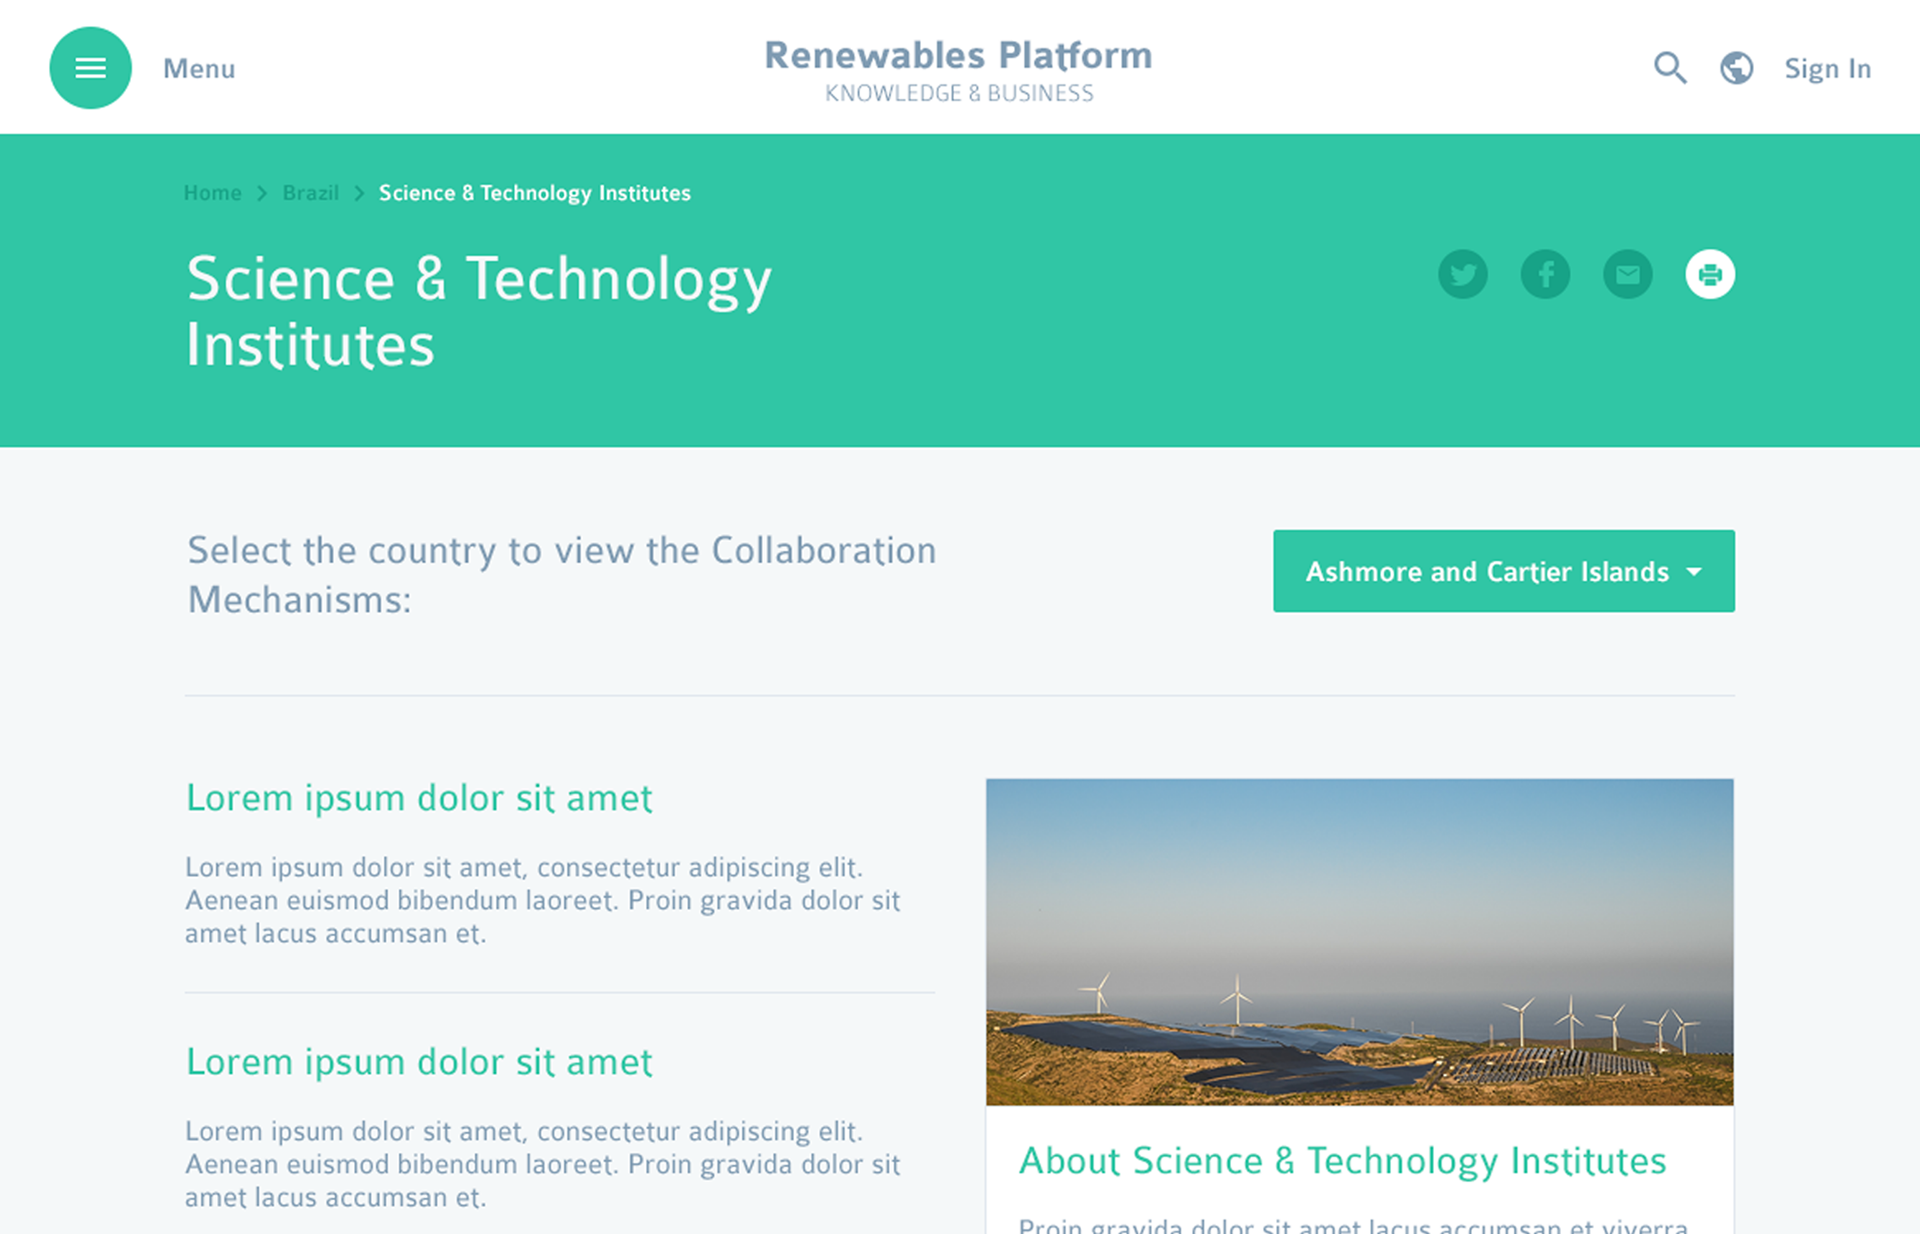The width and height of the screenshot is (1920, 1234).
Task: Share page by email envelope icon
Action: (1627, 274)
